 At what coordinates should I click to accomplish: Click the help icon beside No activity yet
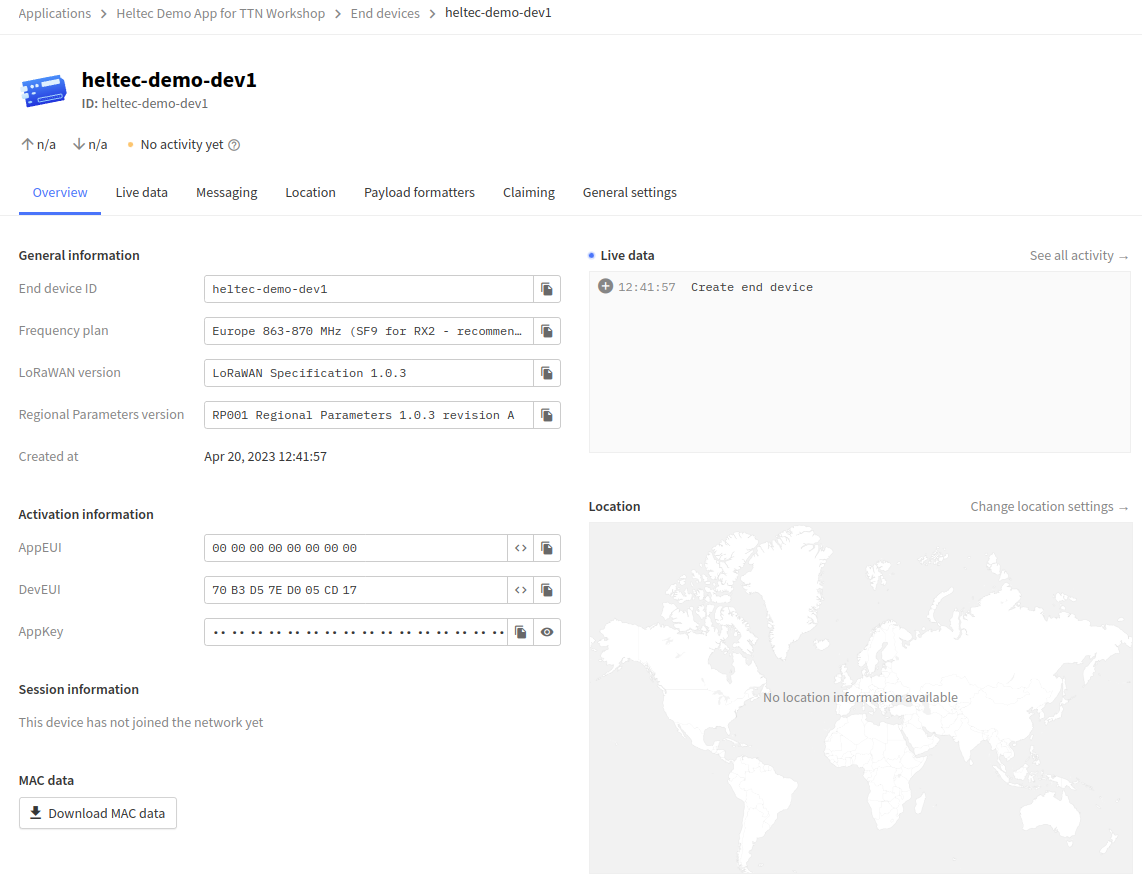[x=234, y=145]
